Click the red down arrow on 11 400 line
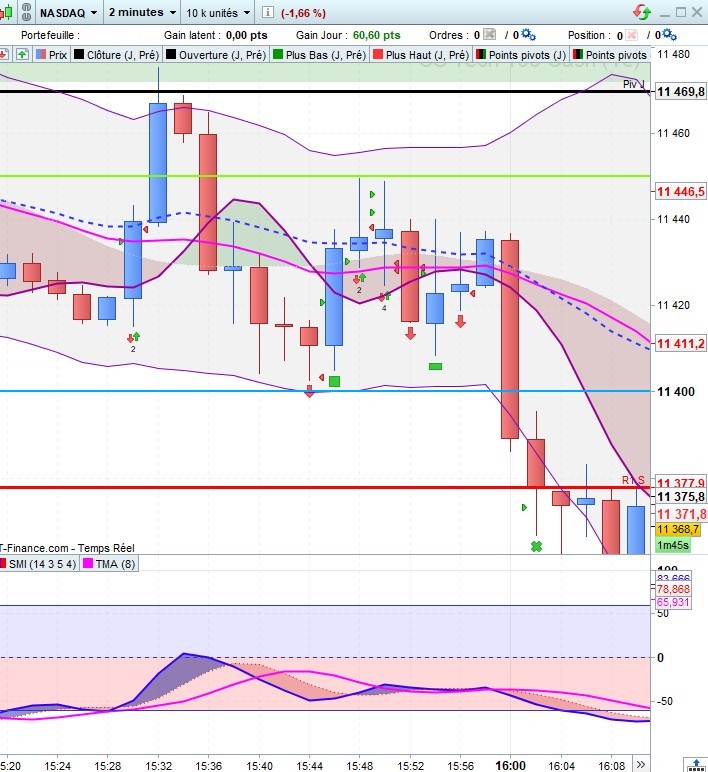Image resolution: width=708 pixels, height=772 pixels. tap(309, 392)
